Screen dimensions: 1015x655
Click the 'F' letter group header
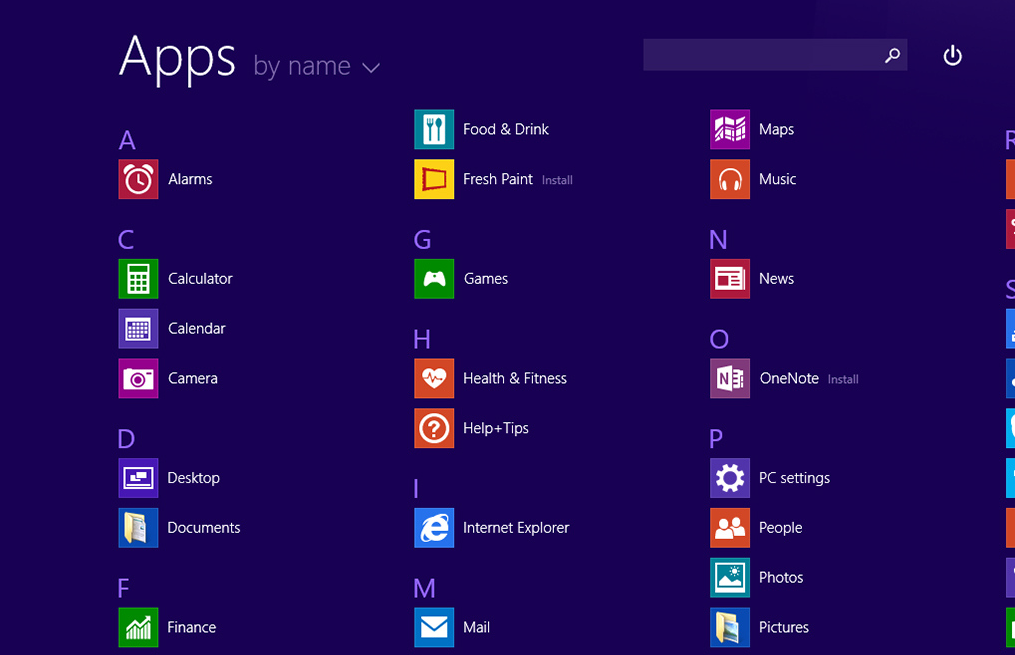[x=124, y=589]
